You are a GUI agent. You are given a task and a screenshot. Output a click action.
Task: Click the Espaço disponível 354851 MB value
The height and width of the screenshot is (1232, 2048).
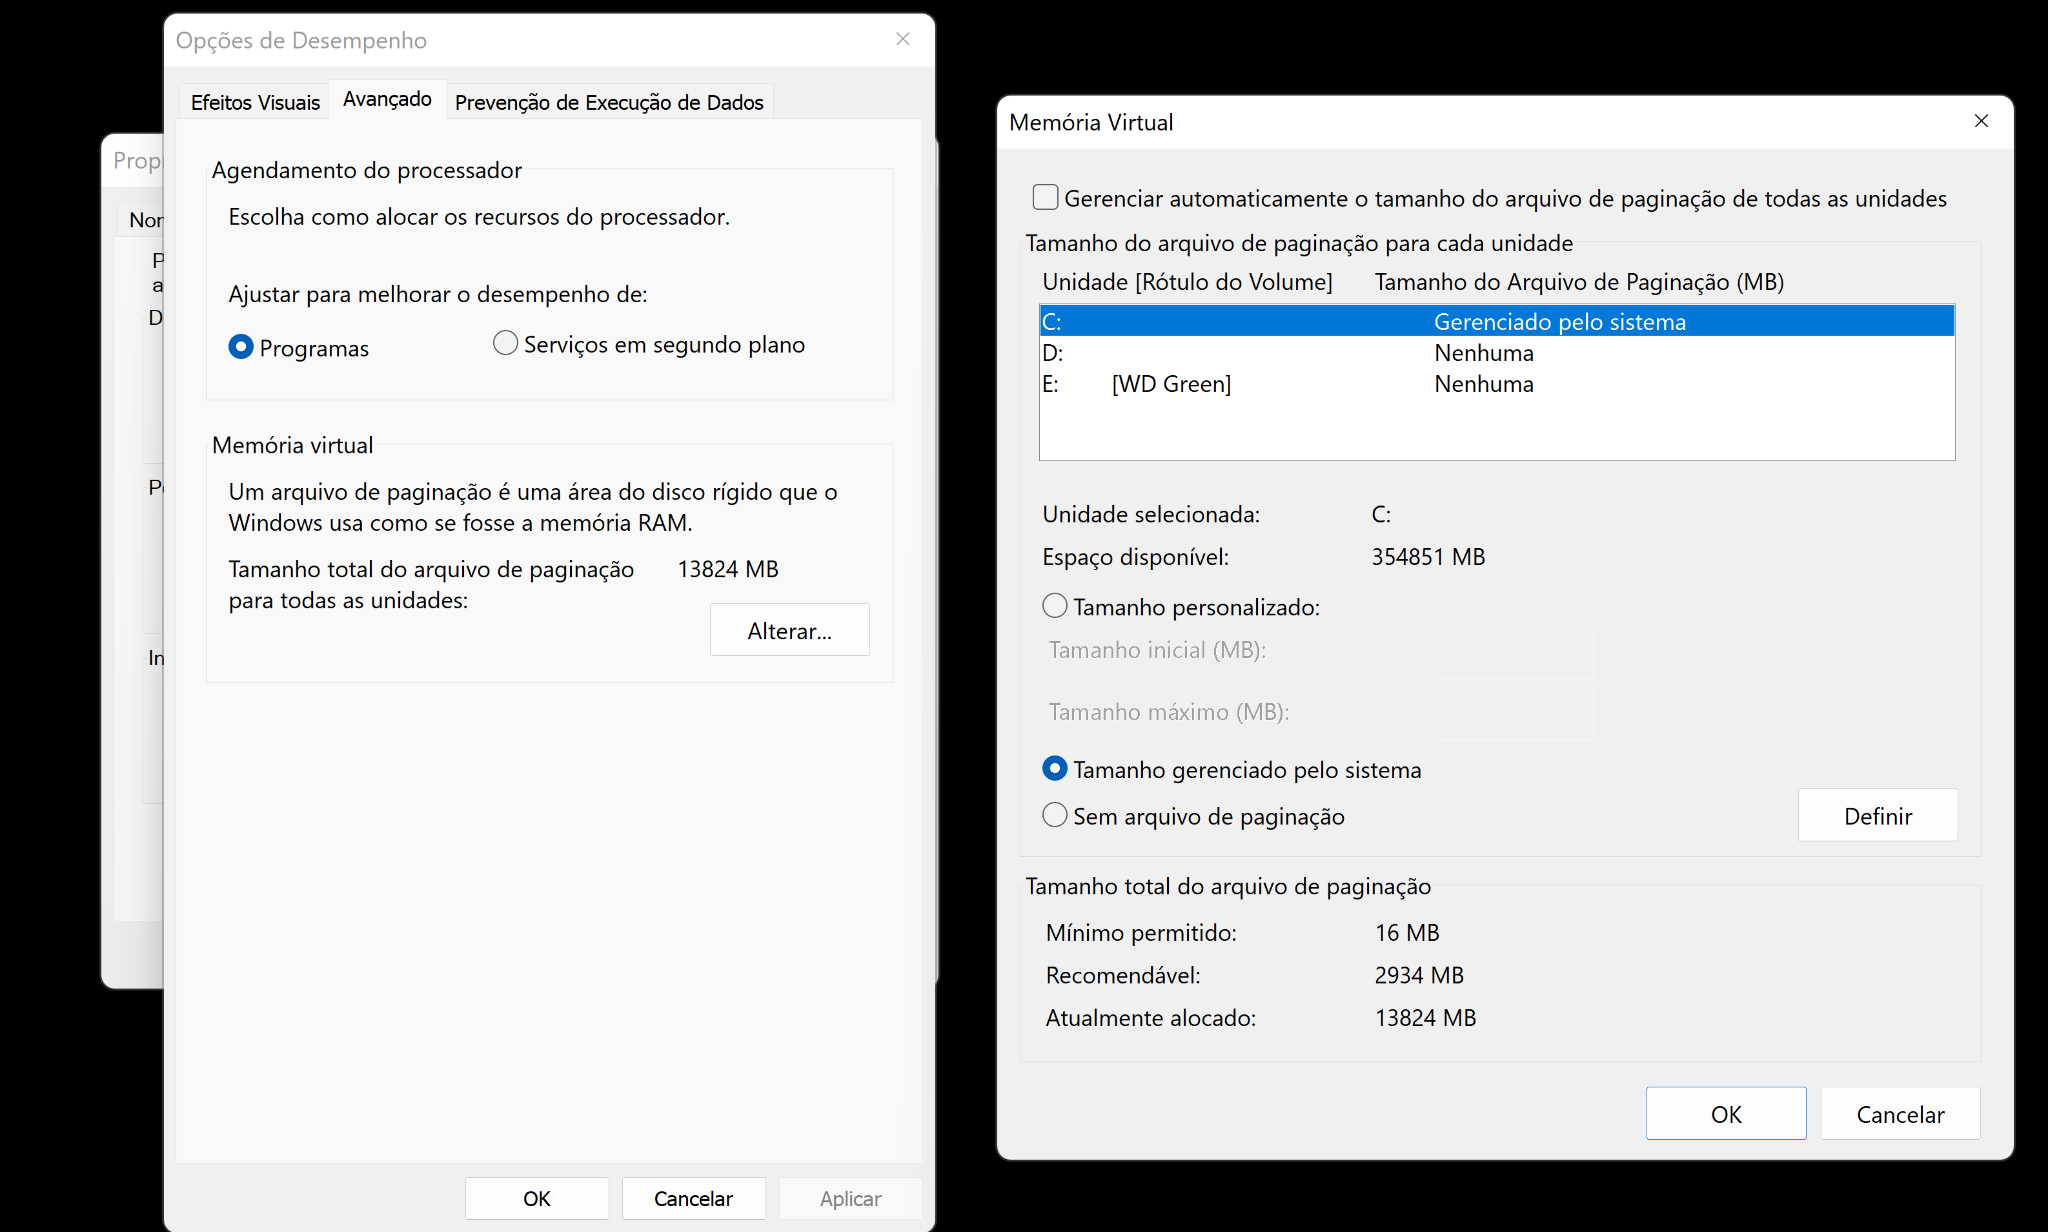(x=1428, y=556)
